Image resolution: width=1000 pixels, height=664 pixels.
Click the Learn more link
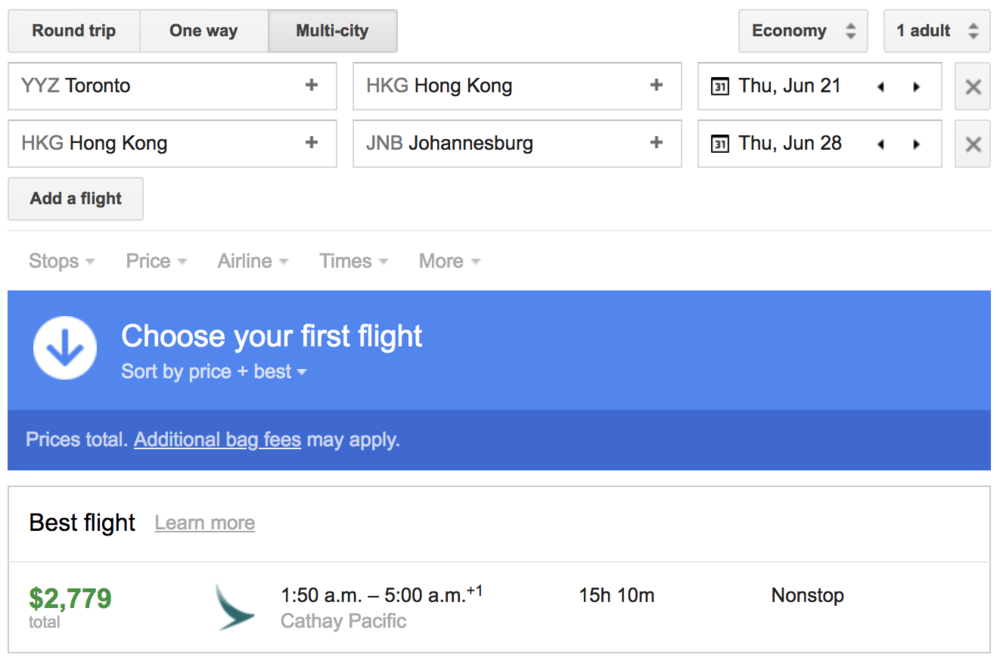pos(205,523)
